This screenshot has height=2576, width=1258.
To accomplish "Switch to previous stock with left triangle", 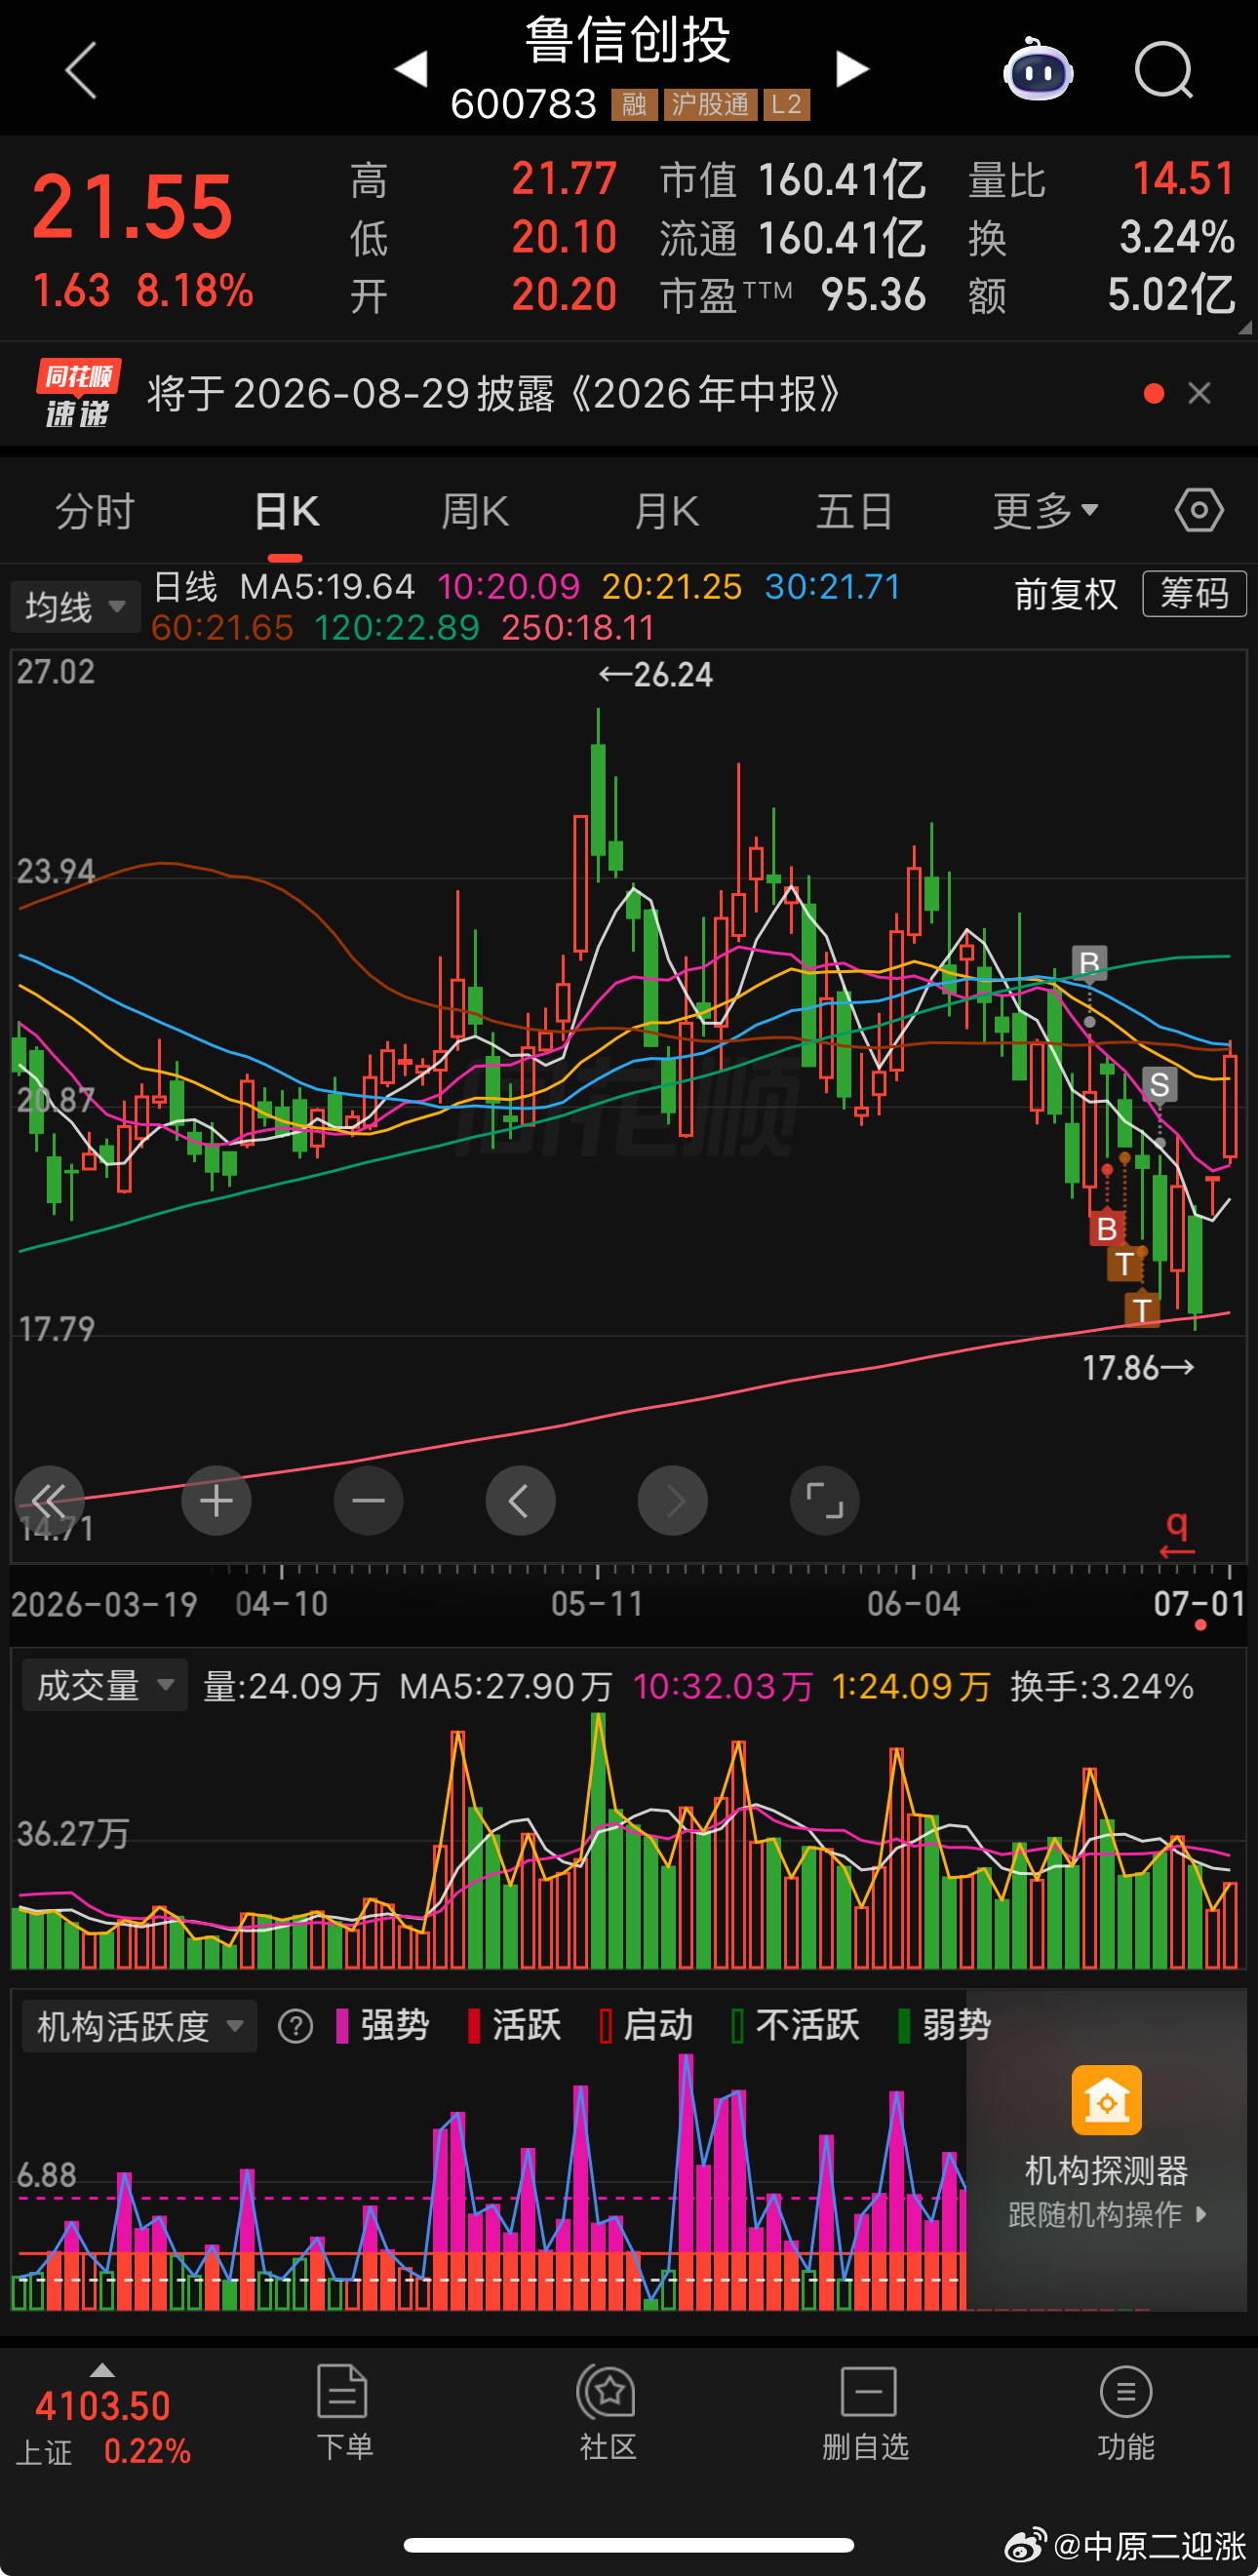I will [411, 69].
